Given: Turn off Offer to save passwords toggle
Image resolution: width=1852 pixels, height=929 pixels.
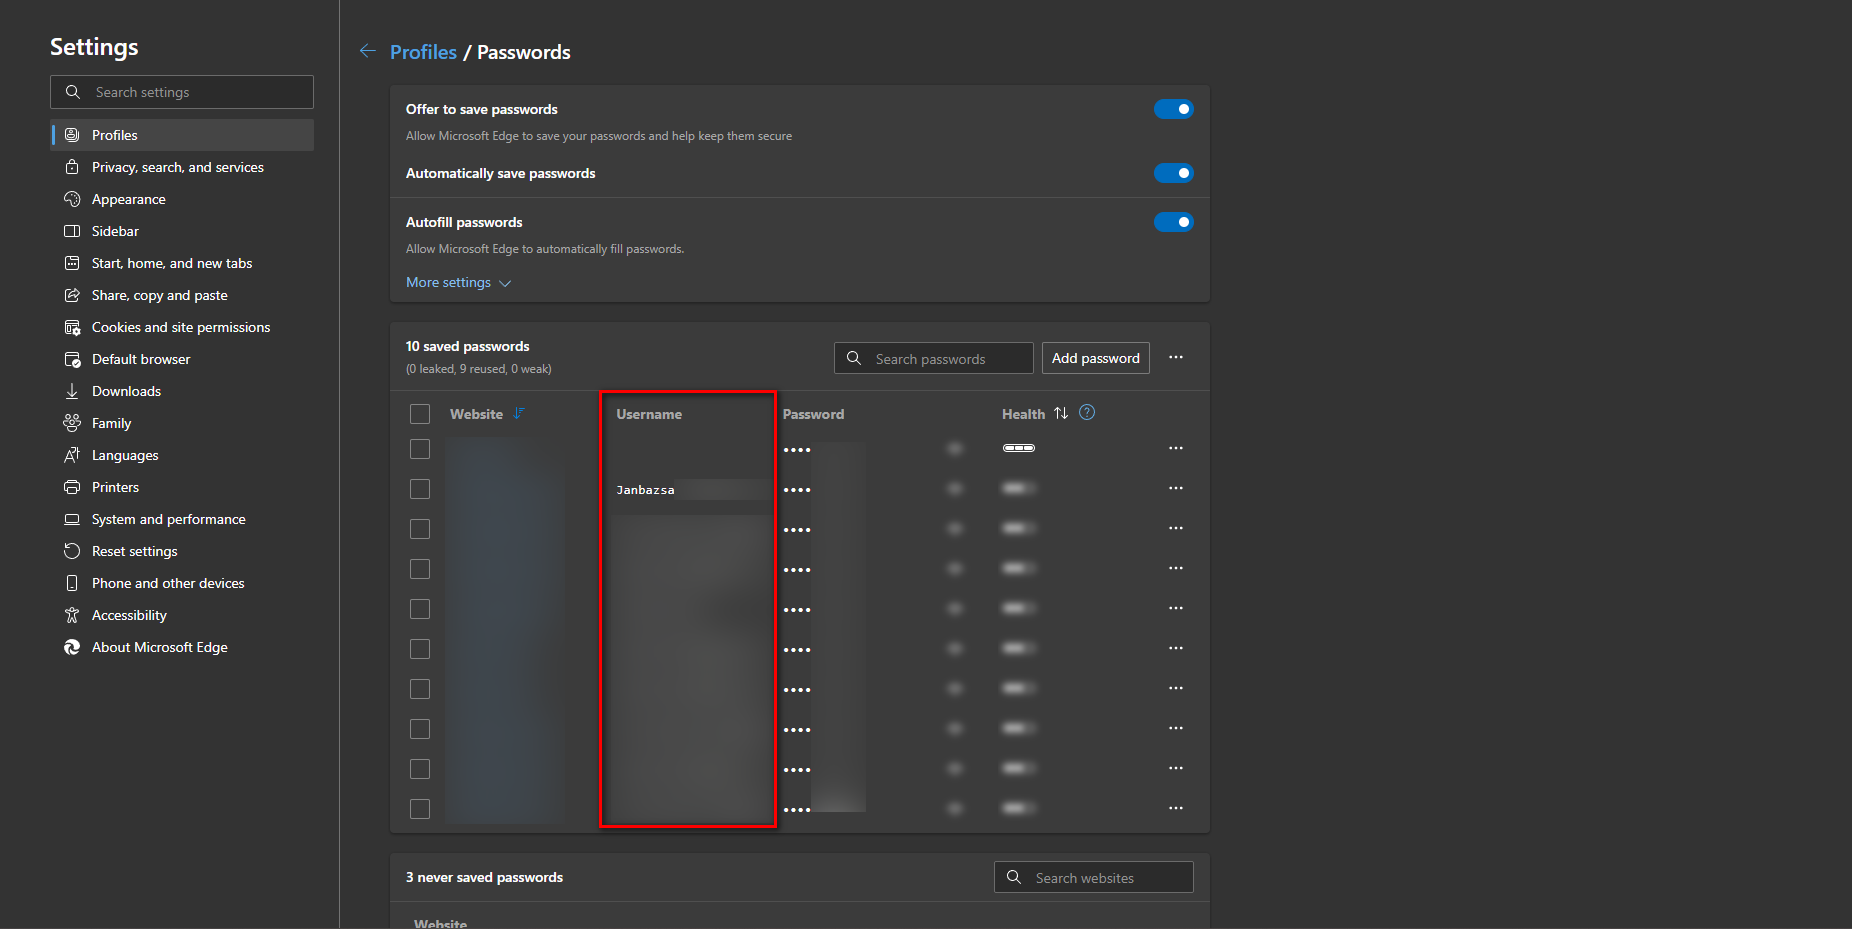Looking at the screenshot, I should tap(1174, 109).
